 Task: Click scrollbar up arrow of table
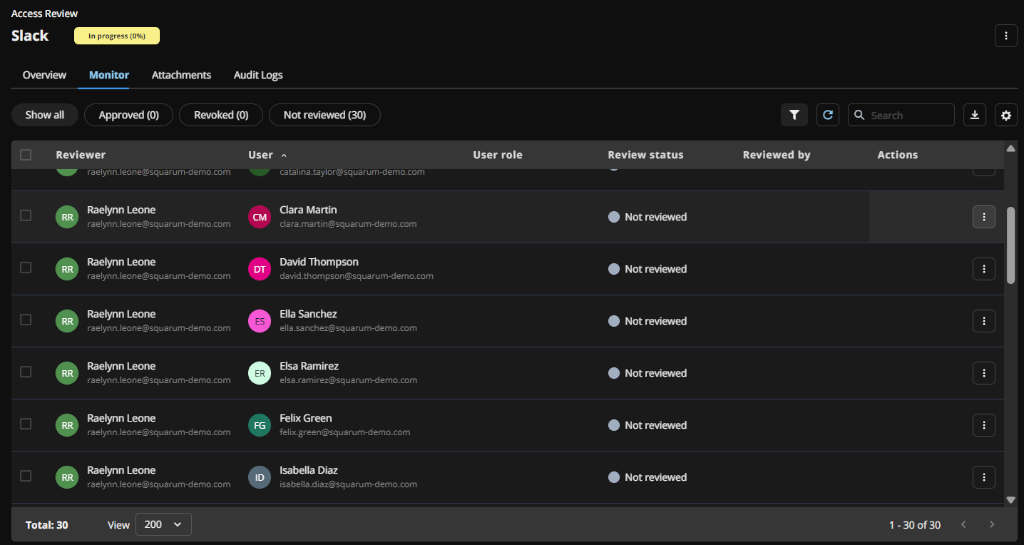(x=1011, y=149)
